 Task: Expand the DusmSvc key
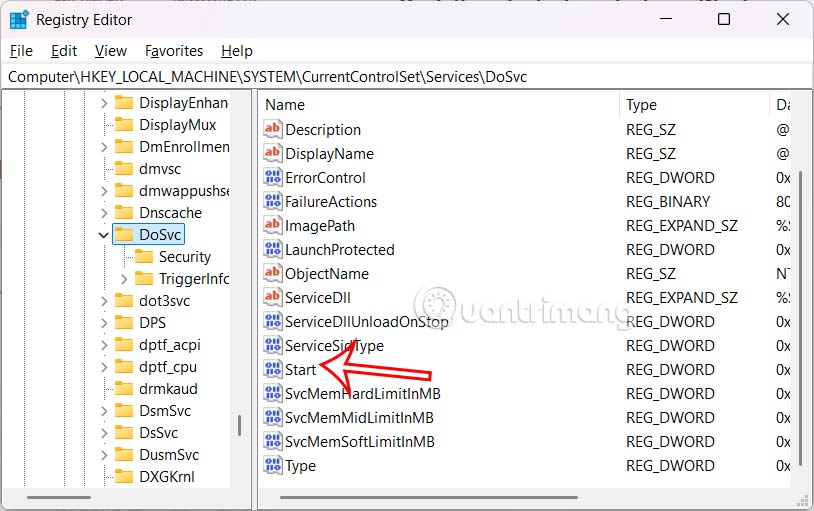(x=104, y=455)
